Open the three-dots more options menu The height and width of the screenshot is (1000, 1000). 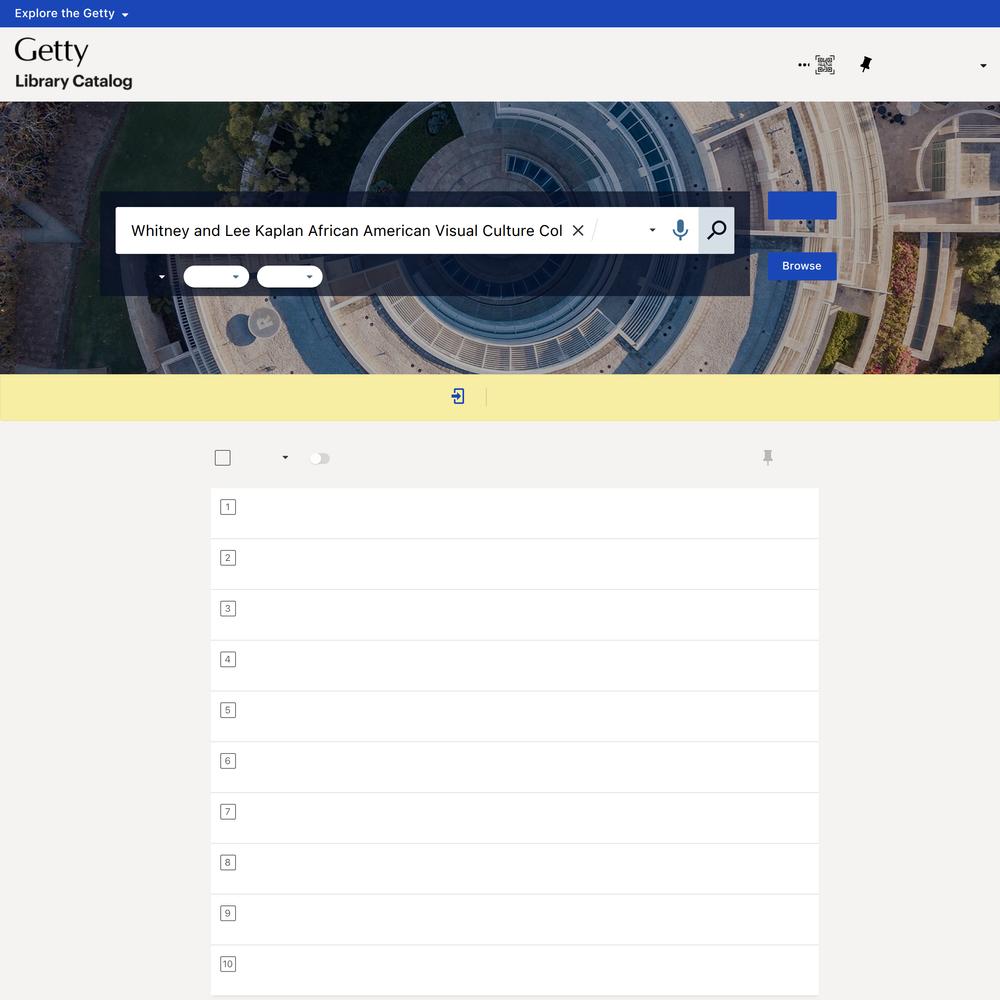pyautogui.click(x=804, y=65)
